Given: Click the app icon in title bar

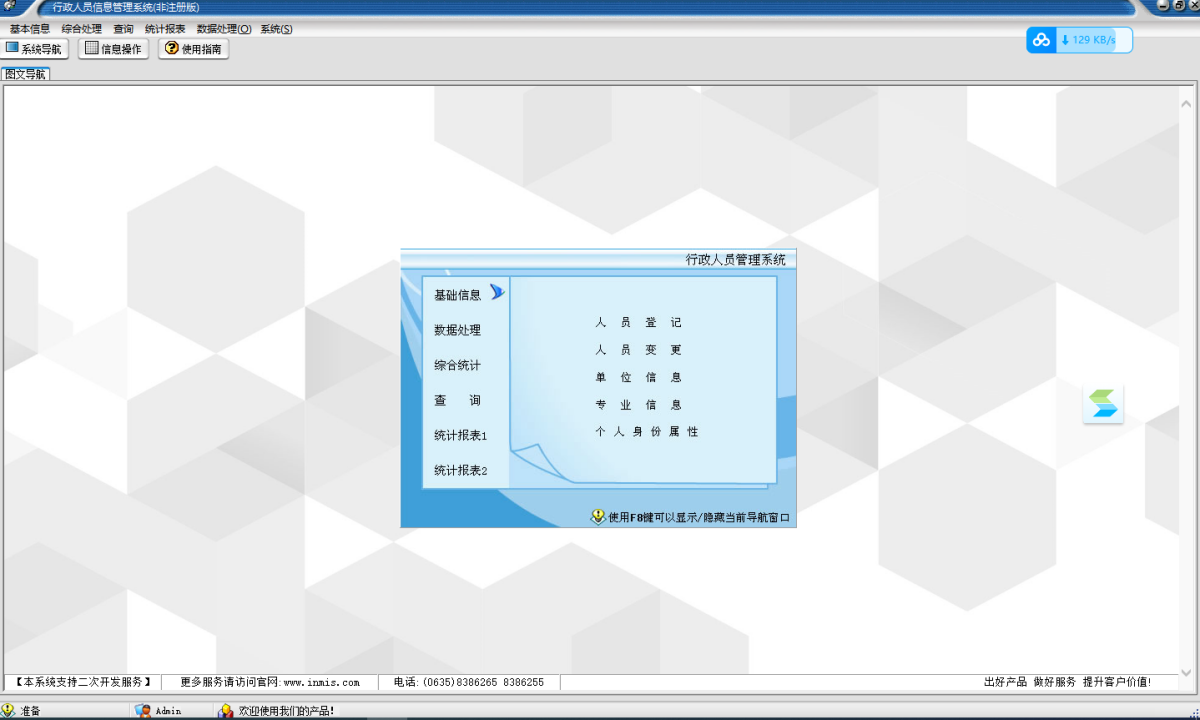Looking at the screenshot, I should click(10, 7).
